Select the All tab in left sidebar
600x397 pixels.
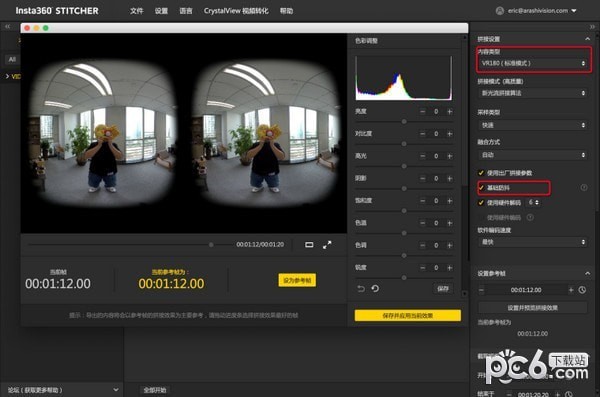coord(12,59)
